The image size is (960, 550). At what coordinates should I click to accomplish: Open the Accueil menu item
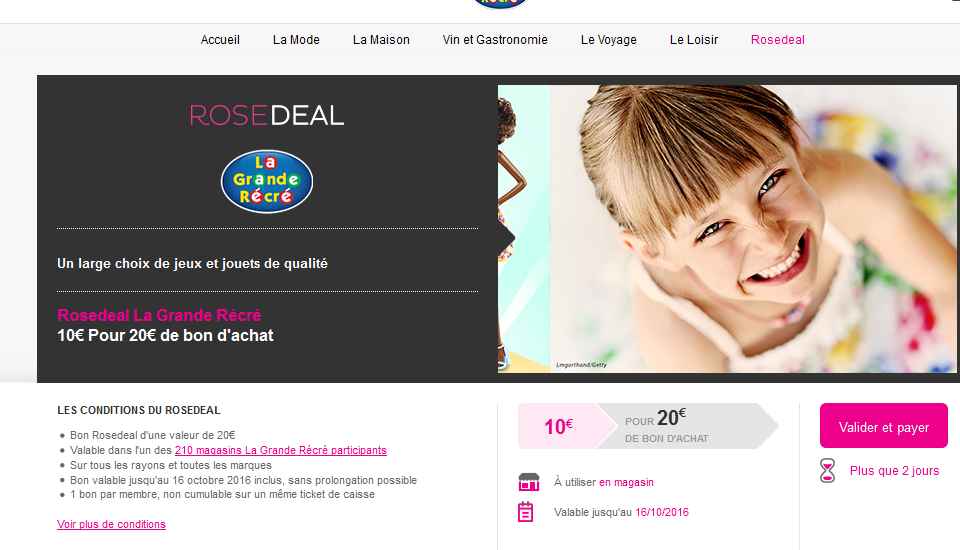[x=220, y=40]
